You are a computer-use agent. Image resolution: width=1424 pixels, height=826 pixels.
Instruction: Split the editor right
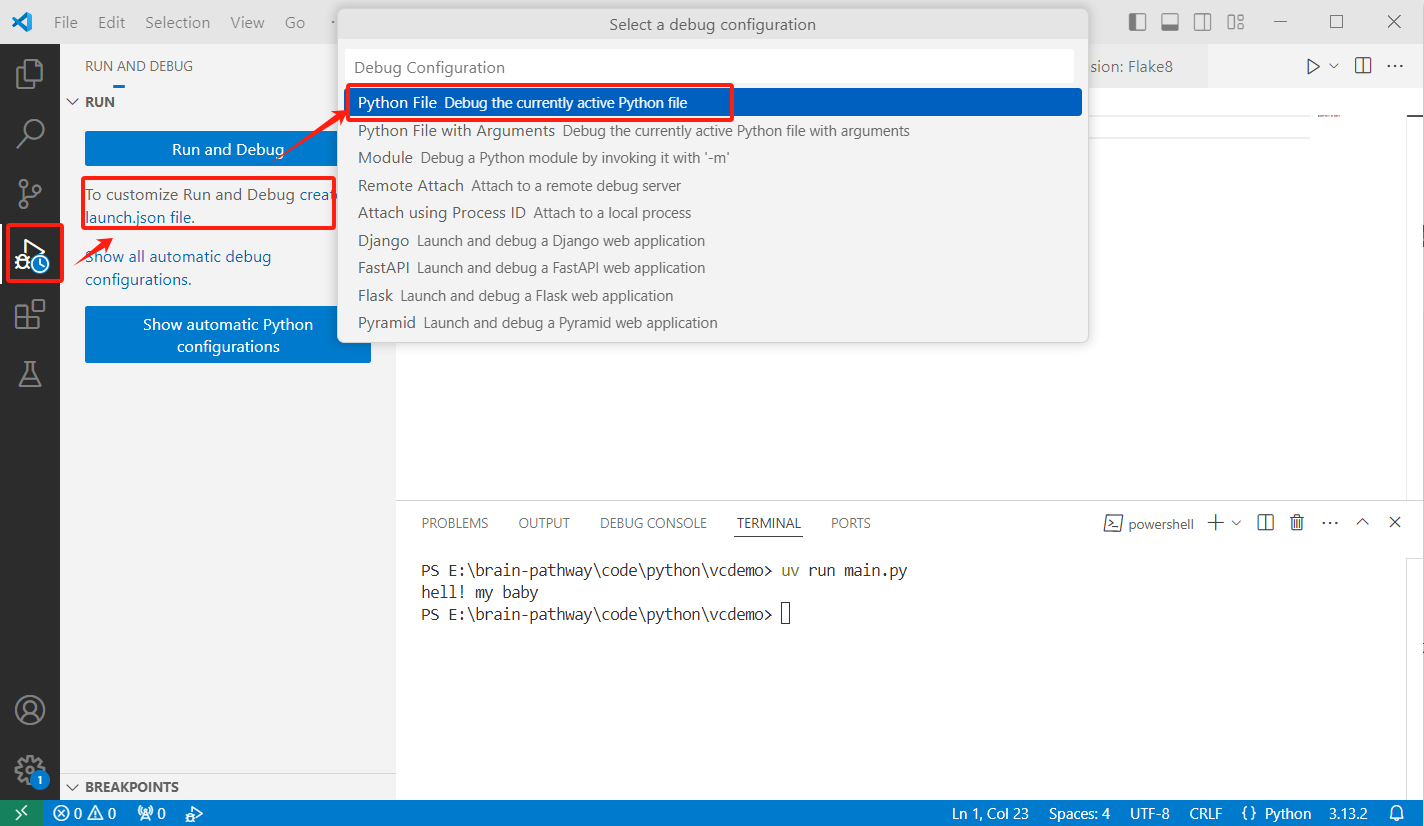(x=1362, y=66)
